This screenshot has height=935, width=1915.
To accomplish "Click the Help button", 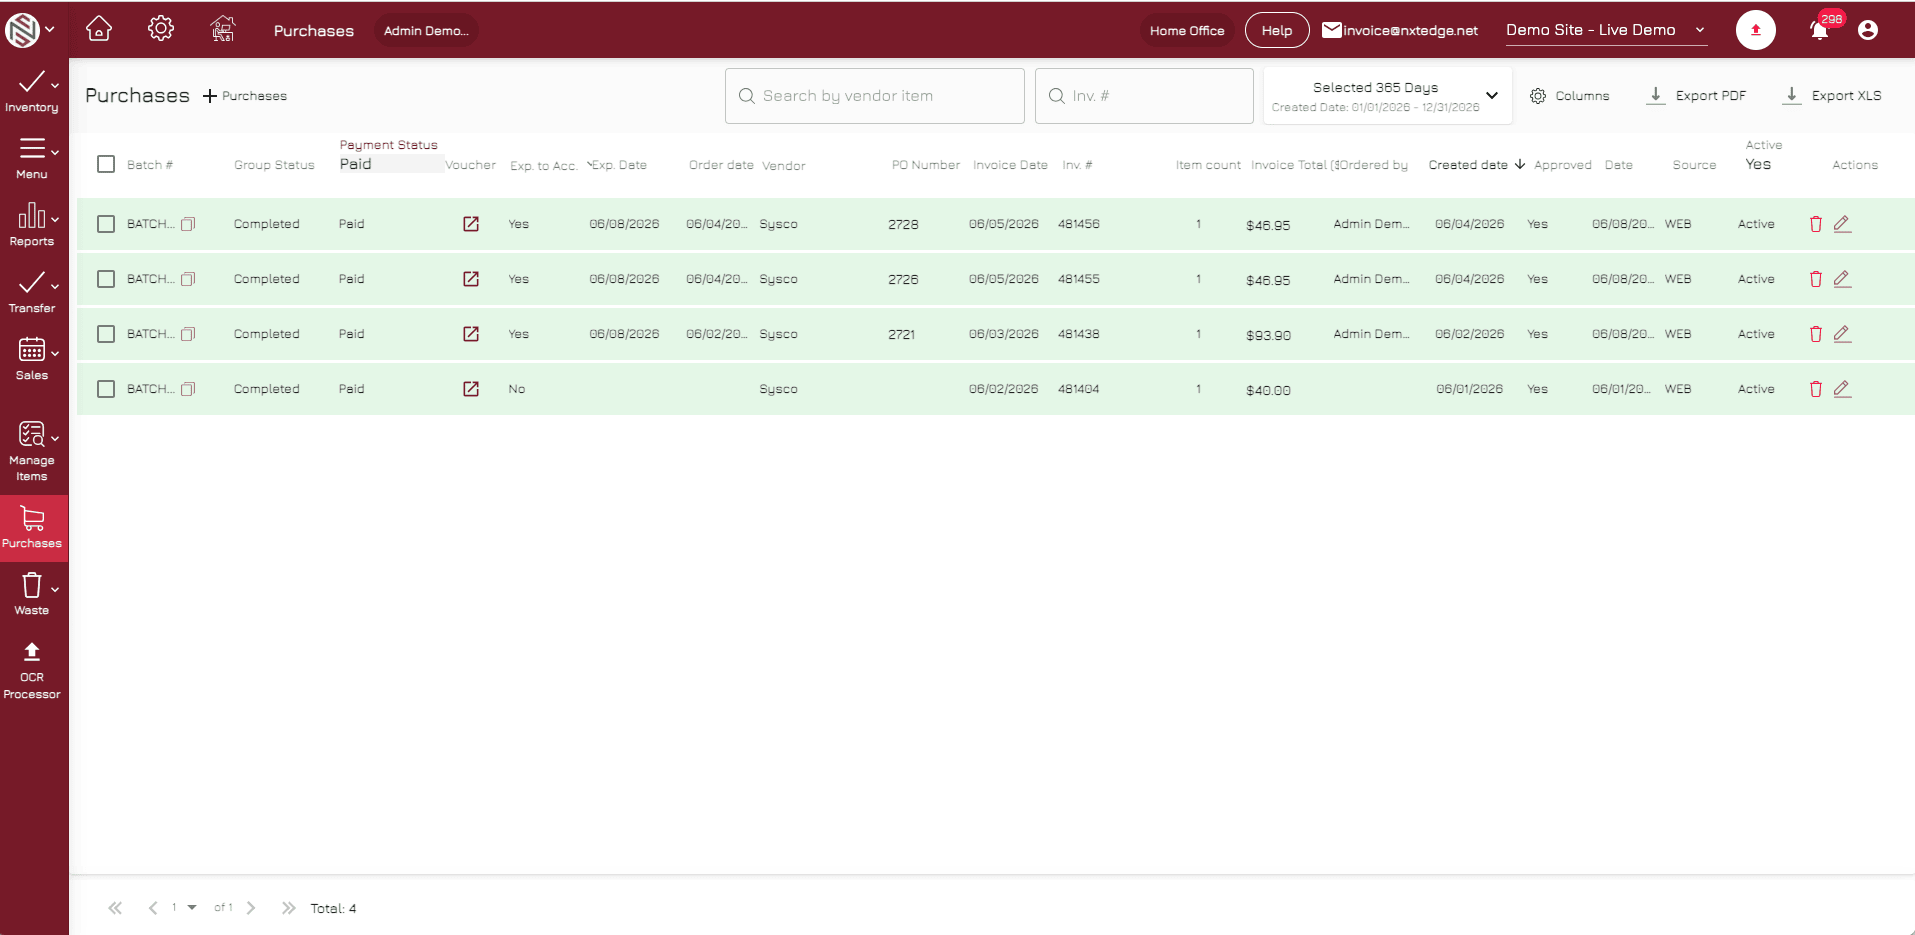I will [x=1277, y=30].
